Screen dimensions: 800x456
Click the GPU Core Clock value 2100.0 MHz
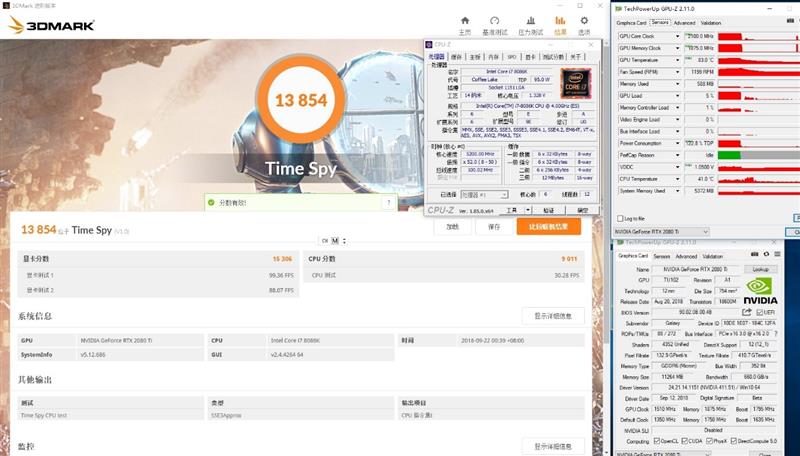pos(699,36)
